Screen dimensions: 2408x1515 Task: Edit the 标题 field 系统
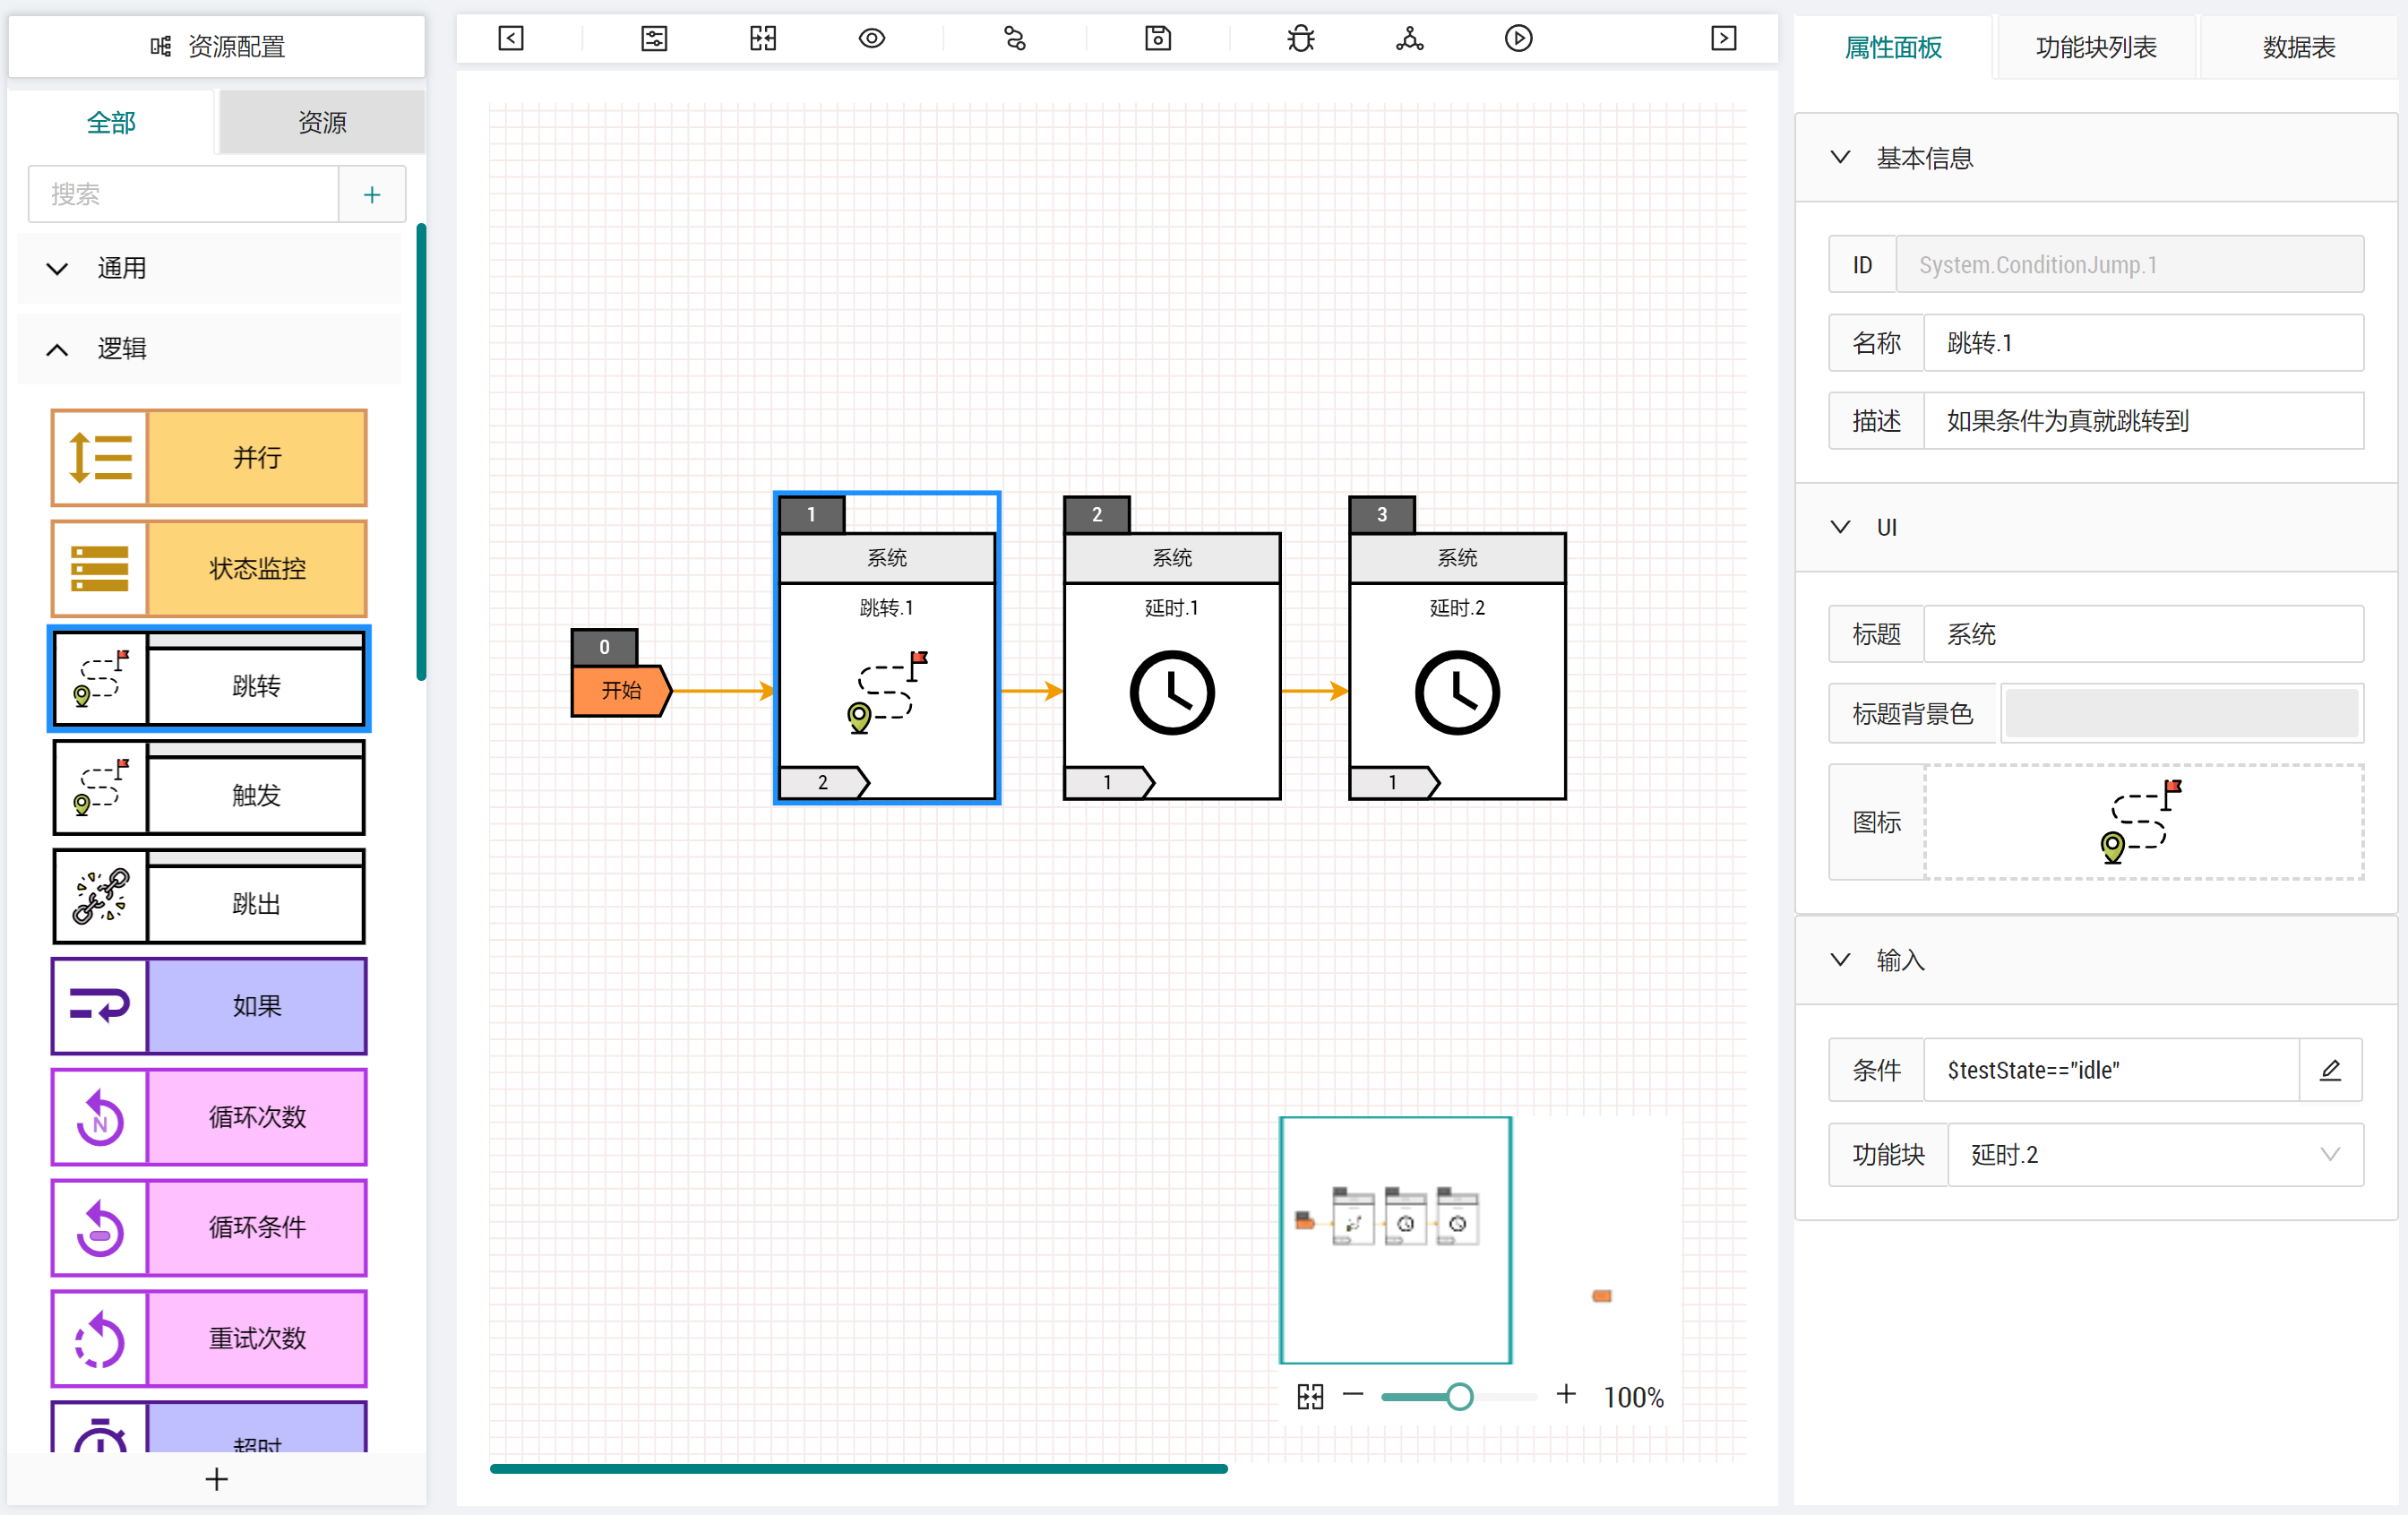[x=2144, y=634]
